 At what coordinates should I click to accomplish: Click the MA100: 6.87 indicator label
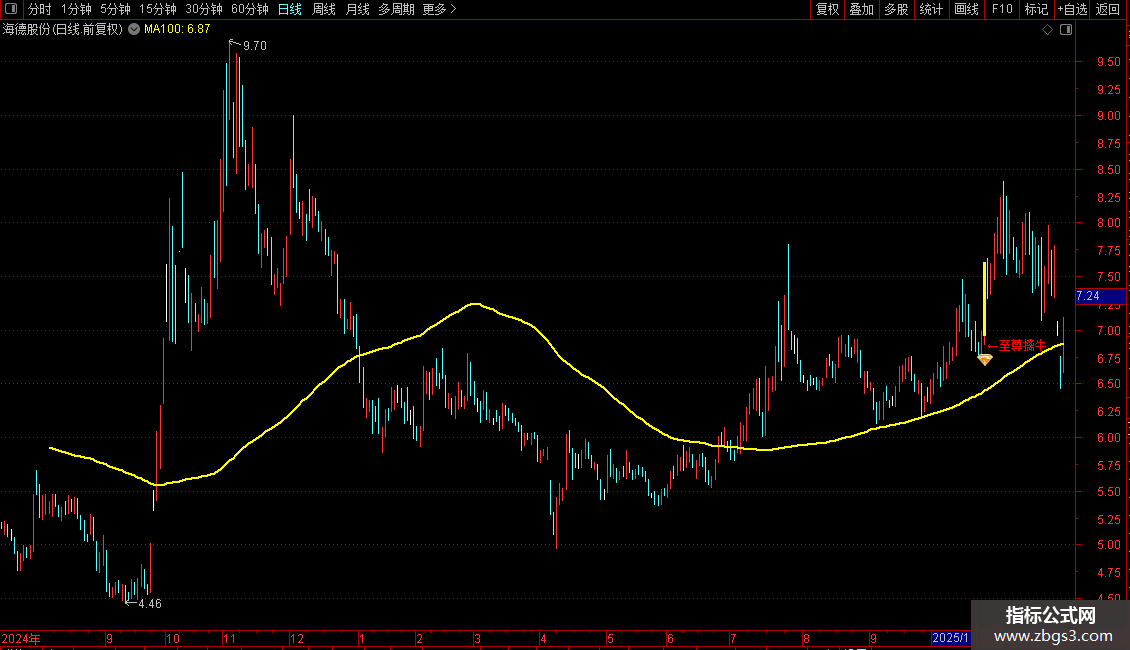click(x=177, y=30)
